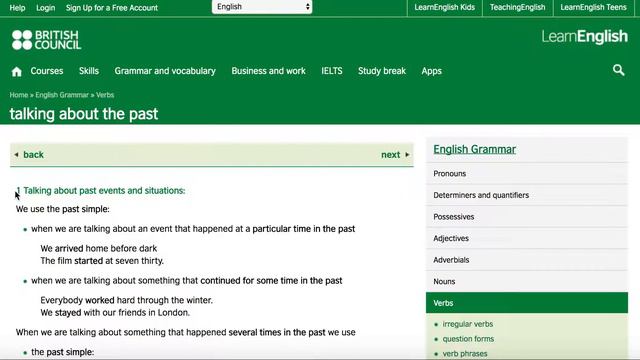Click 'We stayed with our friends in London.'
Viewport: 640px width, 360px height.
point(115,313)
